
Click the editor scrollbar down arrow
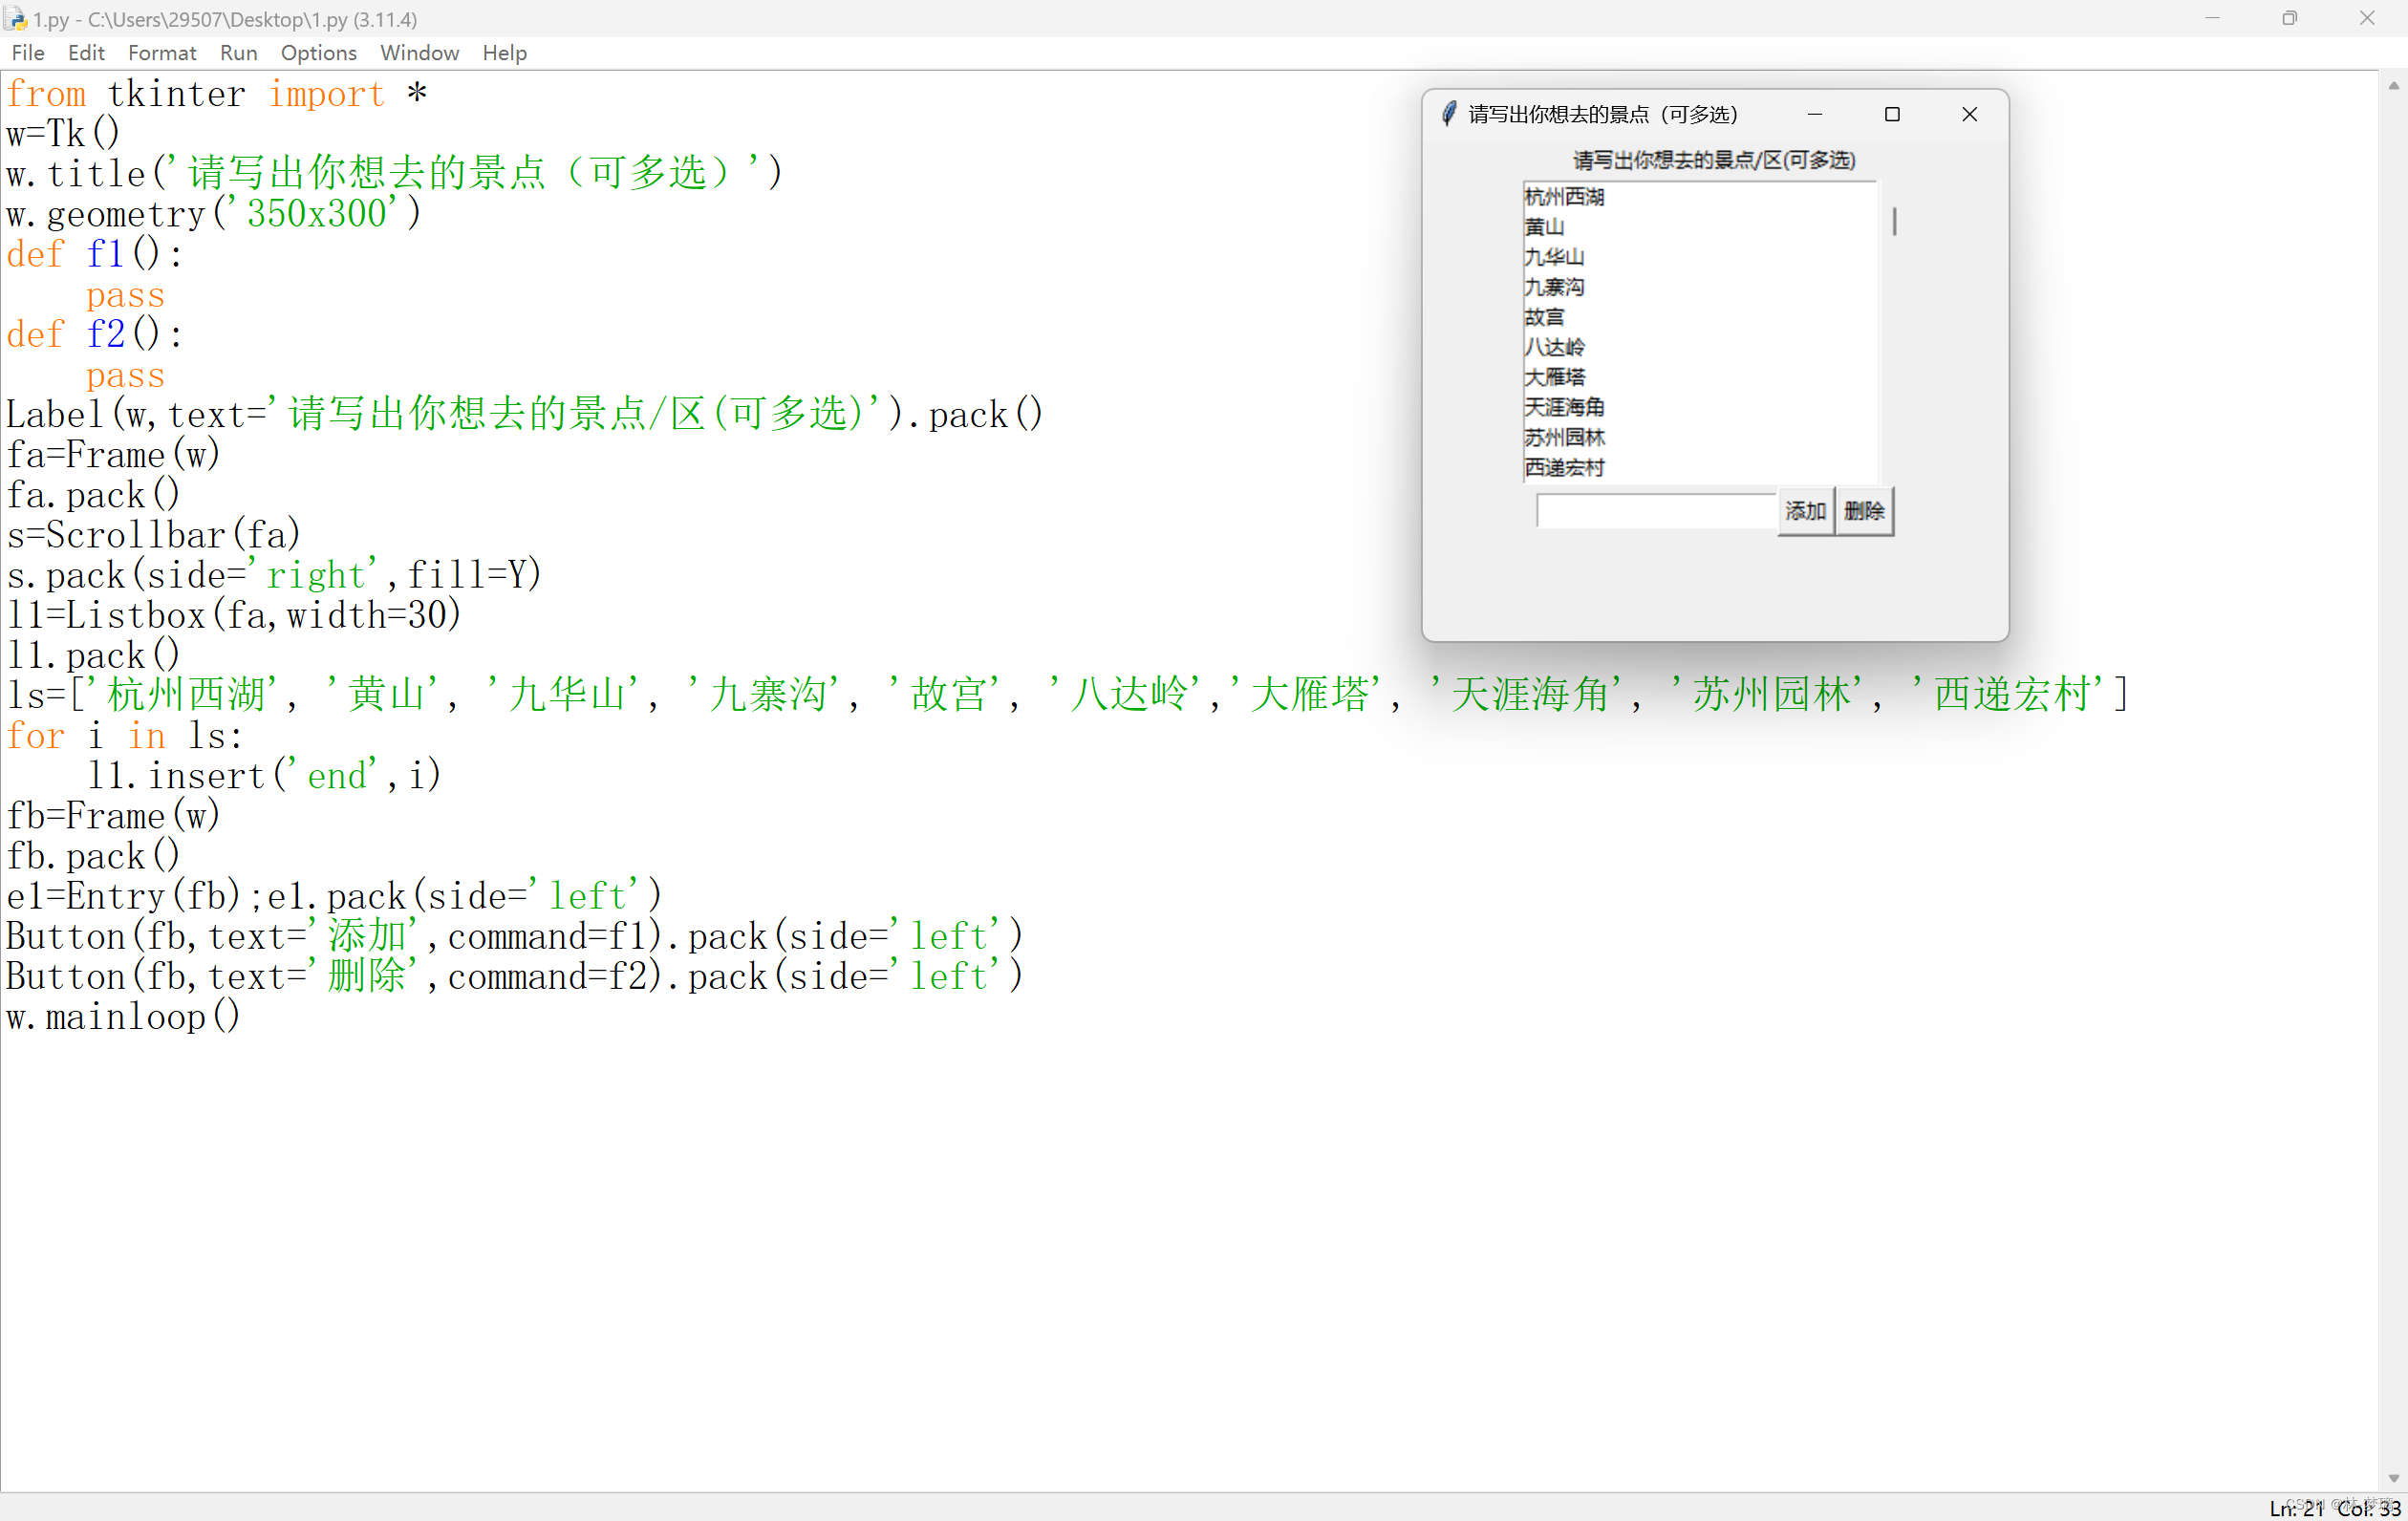[2393, 1478]
